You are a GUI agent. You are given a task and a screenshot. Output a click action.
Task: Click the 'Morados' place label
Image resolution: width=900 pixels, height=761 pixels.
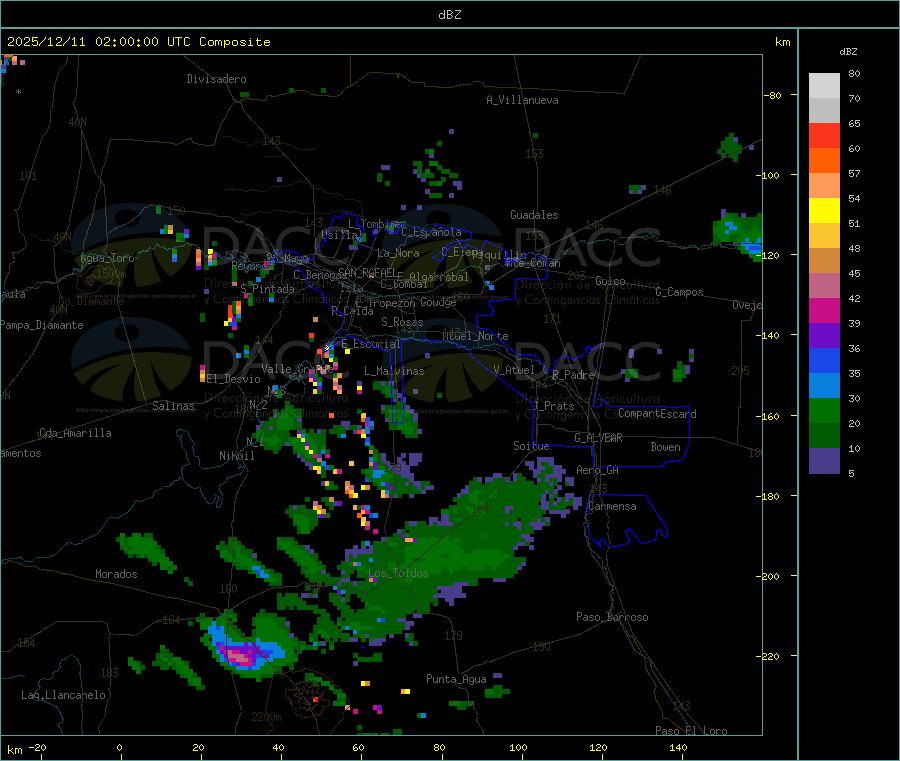(116, 574)
